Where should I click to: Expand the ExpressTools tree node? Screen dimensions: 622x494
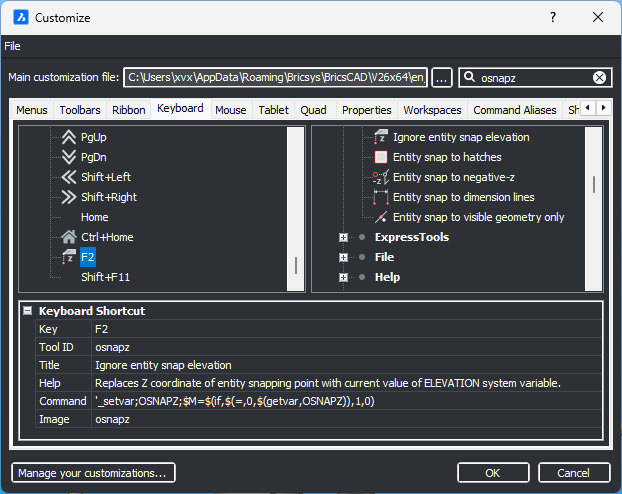point(343,238)
